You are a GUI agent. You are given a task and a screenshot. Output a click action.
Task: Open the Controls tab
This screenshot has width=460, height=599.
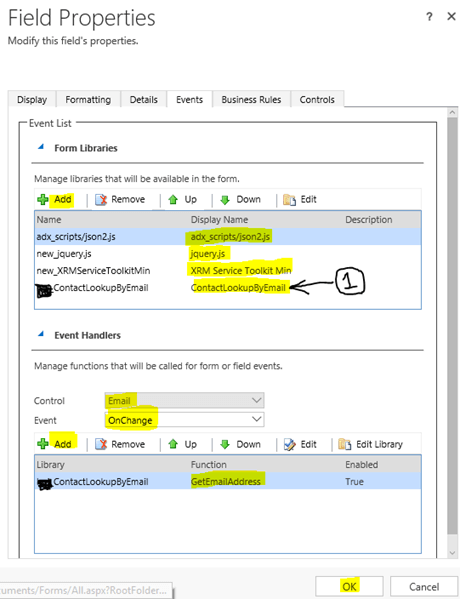tap(317, 100)
